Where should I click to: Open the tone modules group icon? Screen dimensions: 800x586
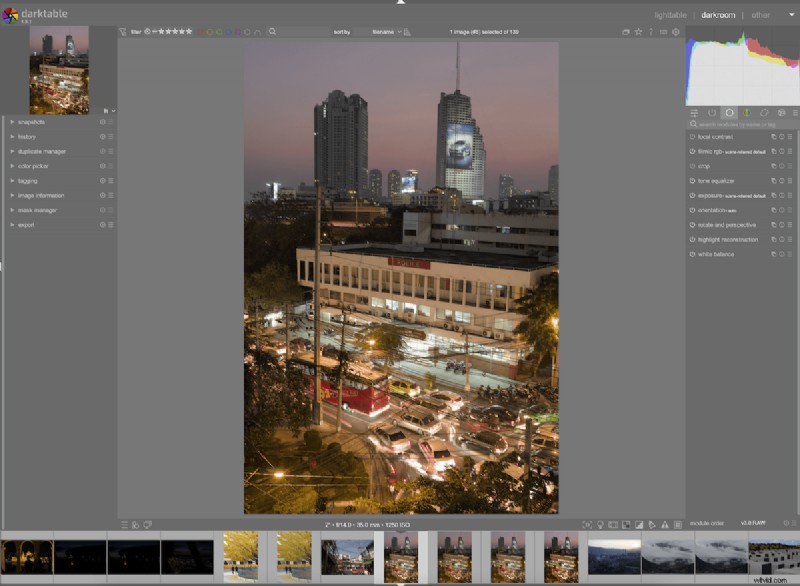pos(730,113)
